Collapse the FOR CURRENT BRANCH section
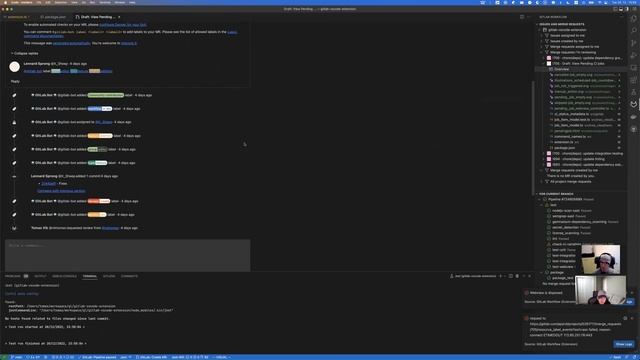Image resolution: width=640 pixels, height=360 pixels. [556, 194]
